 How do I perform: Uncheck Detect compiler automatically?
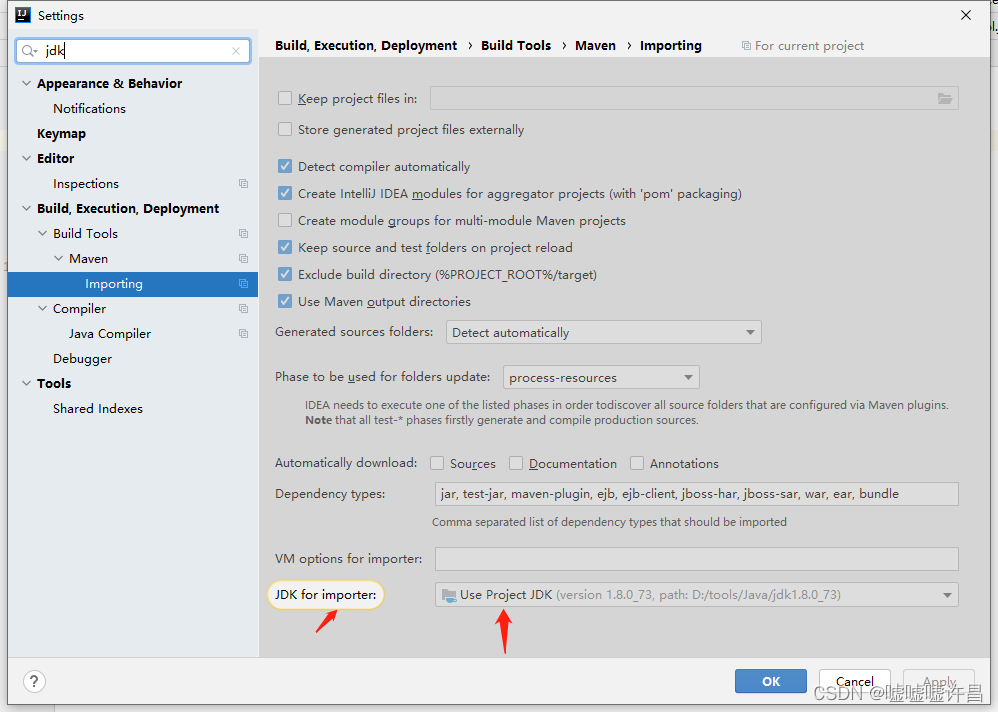coord(285,166)
